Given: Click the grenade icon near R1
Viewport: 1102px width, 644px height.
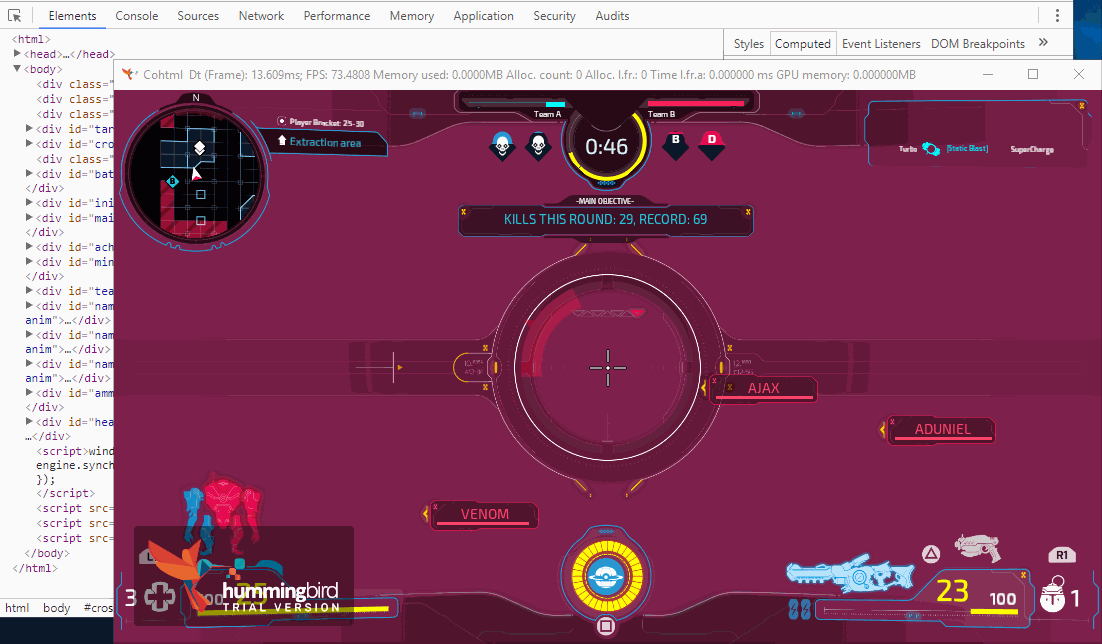Looking at the screenshot, I should [1051, 596].
